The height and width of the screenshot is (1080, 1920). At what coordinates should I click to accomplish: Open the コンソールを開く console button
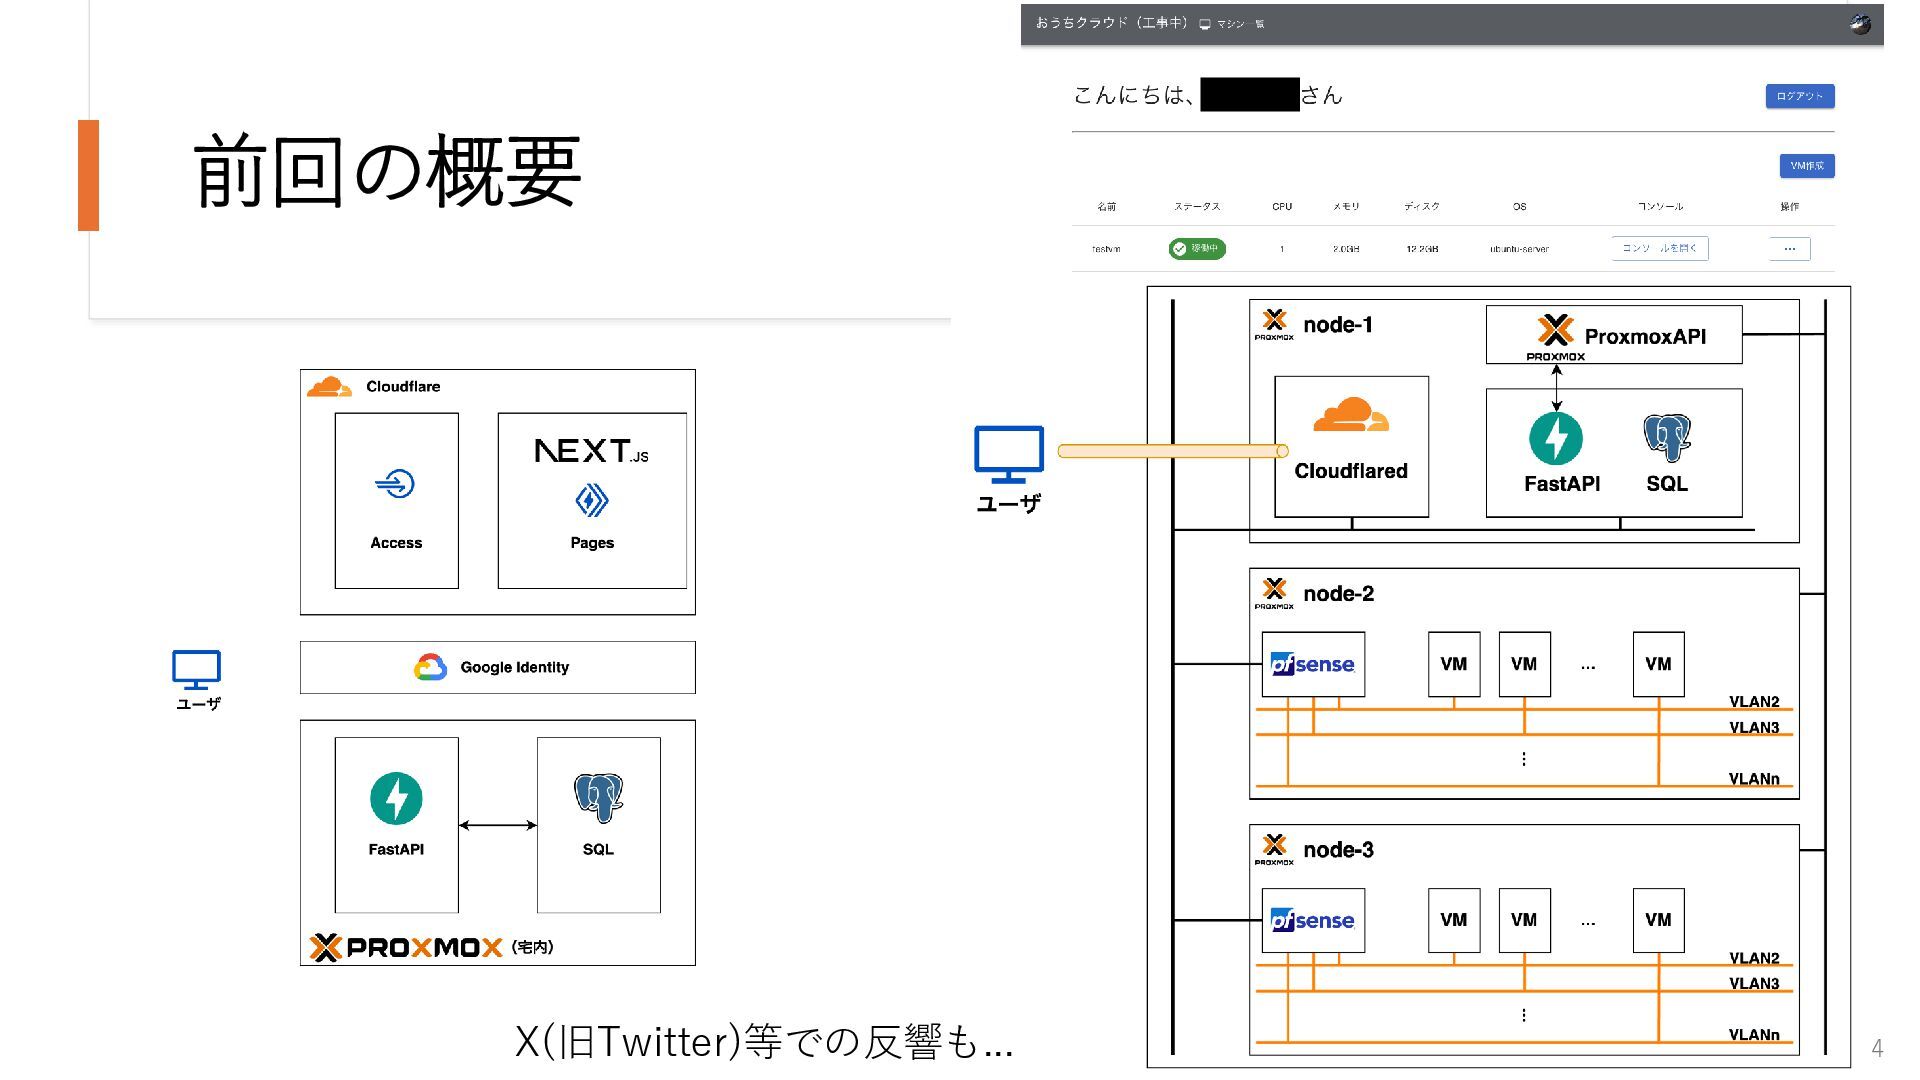click(1659, 248)
